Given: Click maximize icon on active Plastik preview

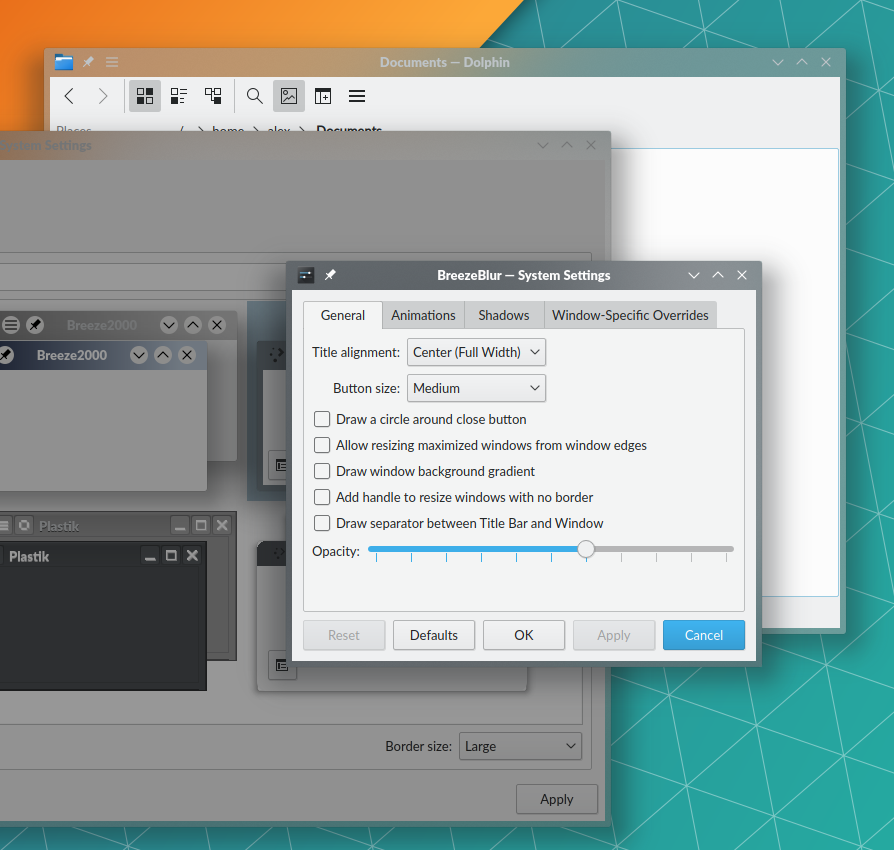Looking at the screenshot, I should click(x=171, y=556).
